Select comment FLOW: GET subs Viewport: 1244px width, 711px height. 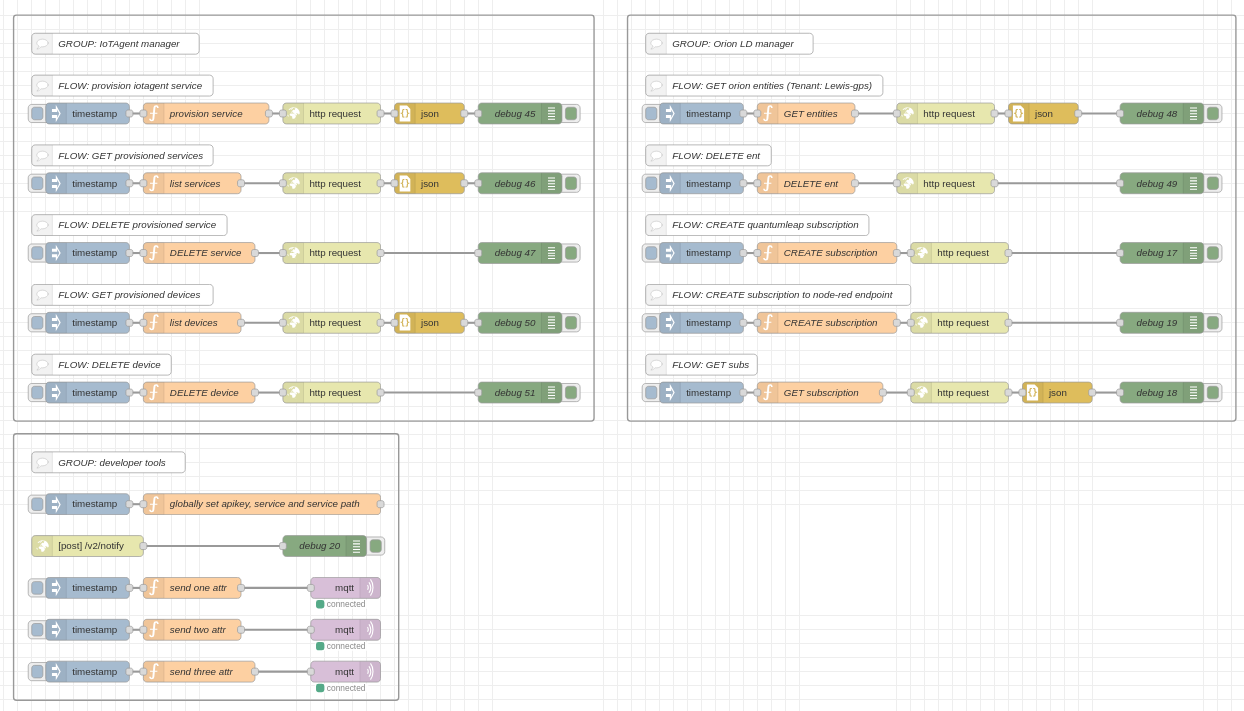(701, 365)
